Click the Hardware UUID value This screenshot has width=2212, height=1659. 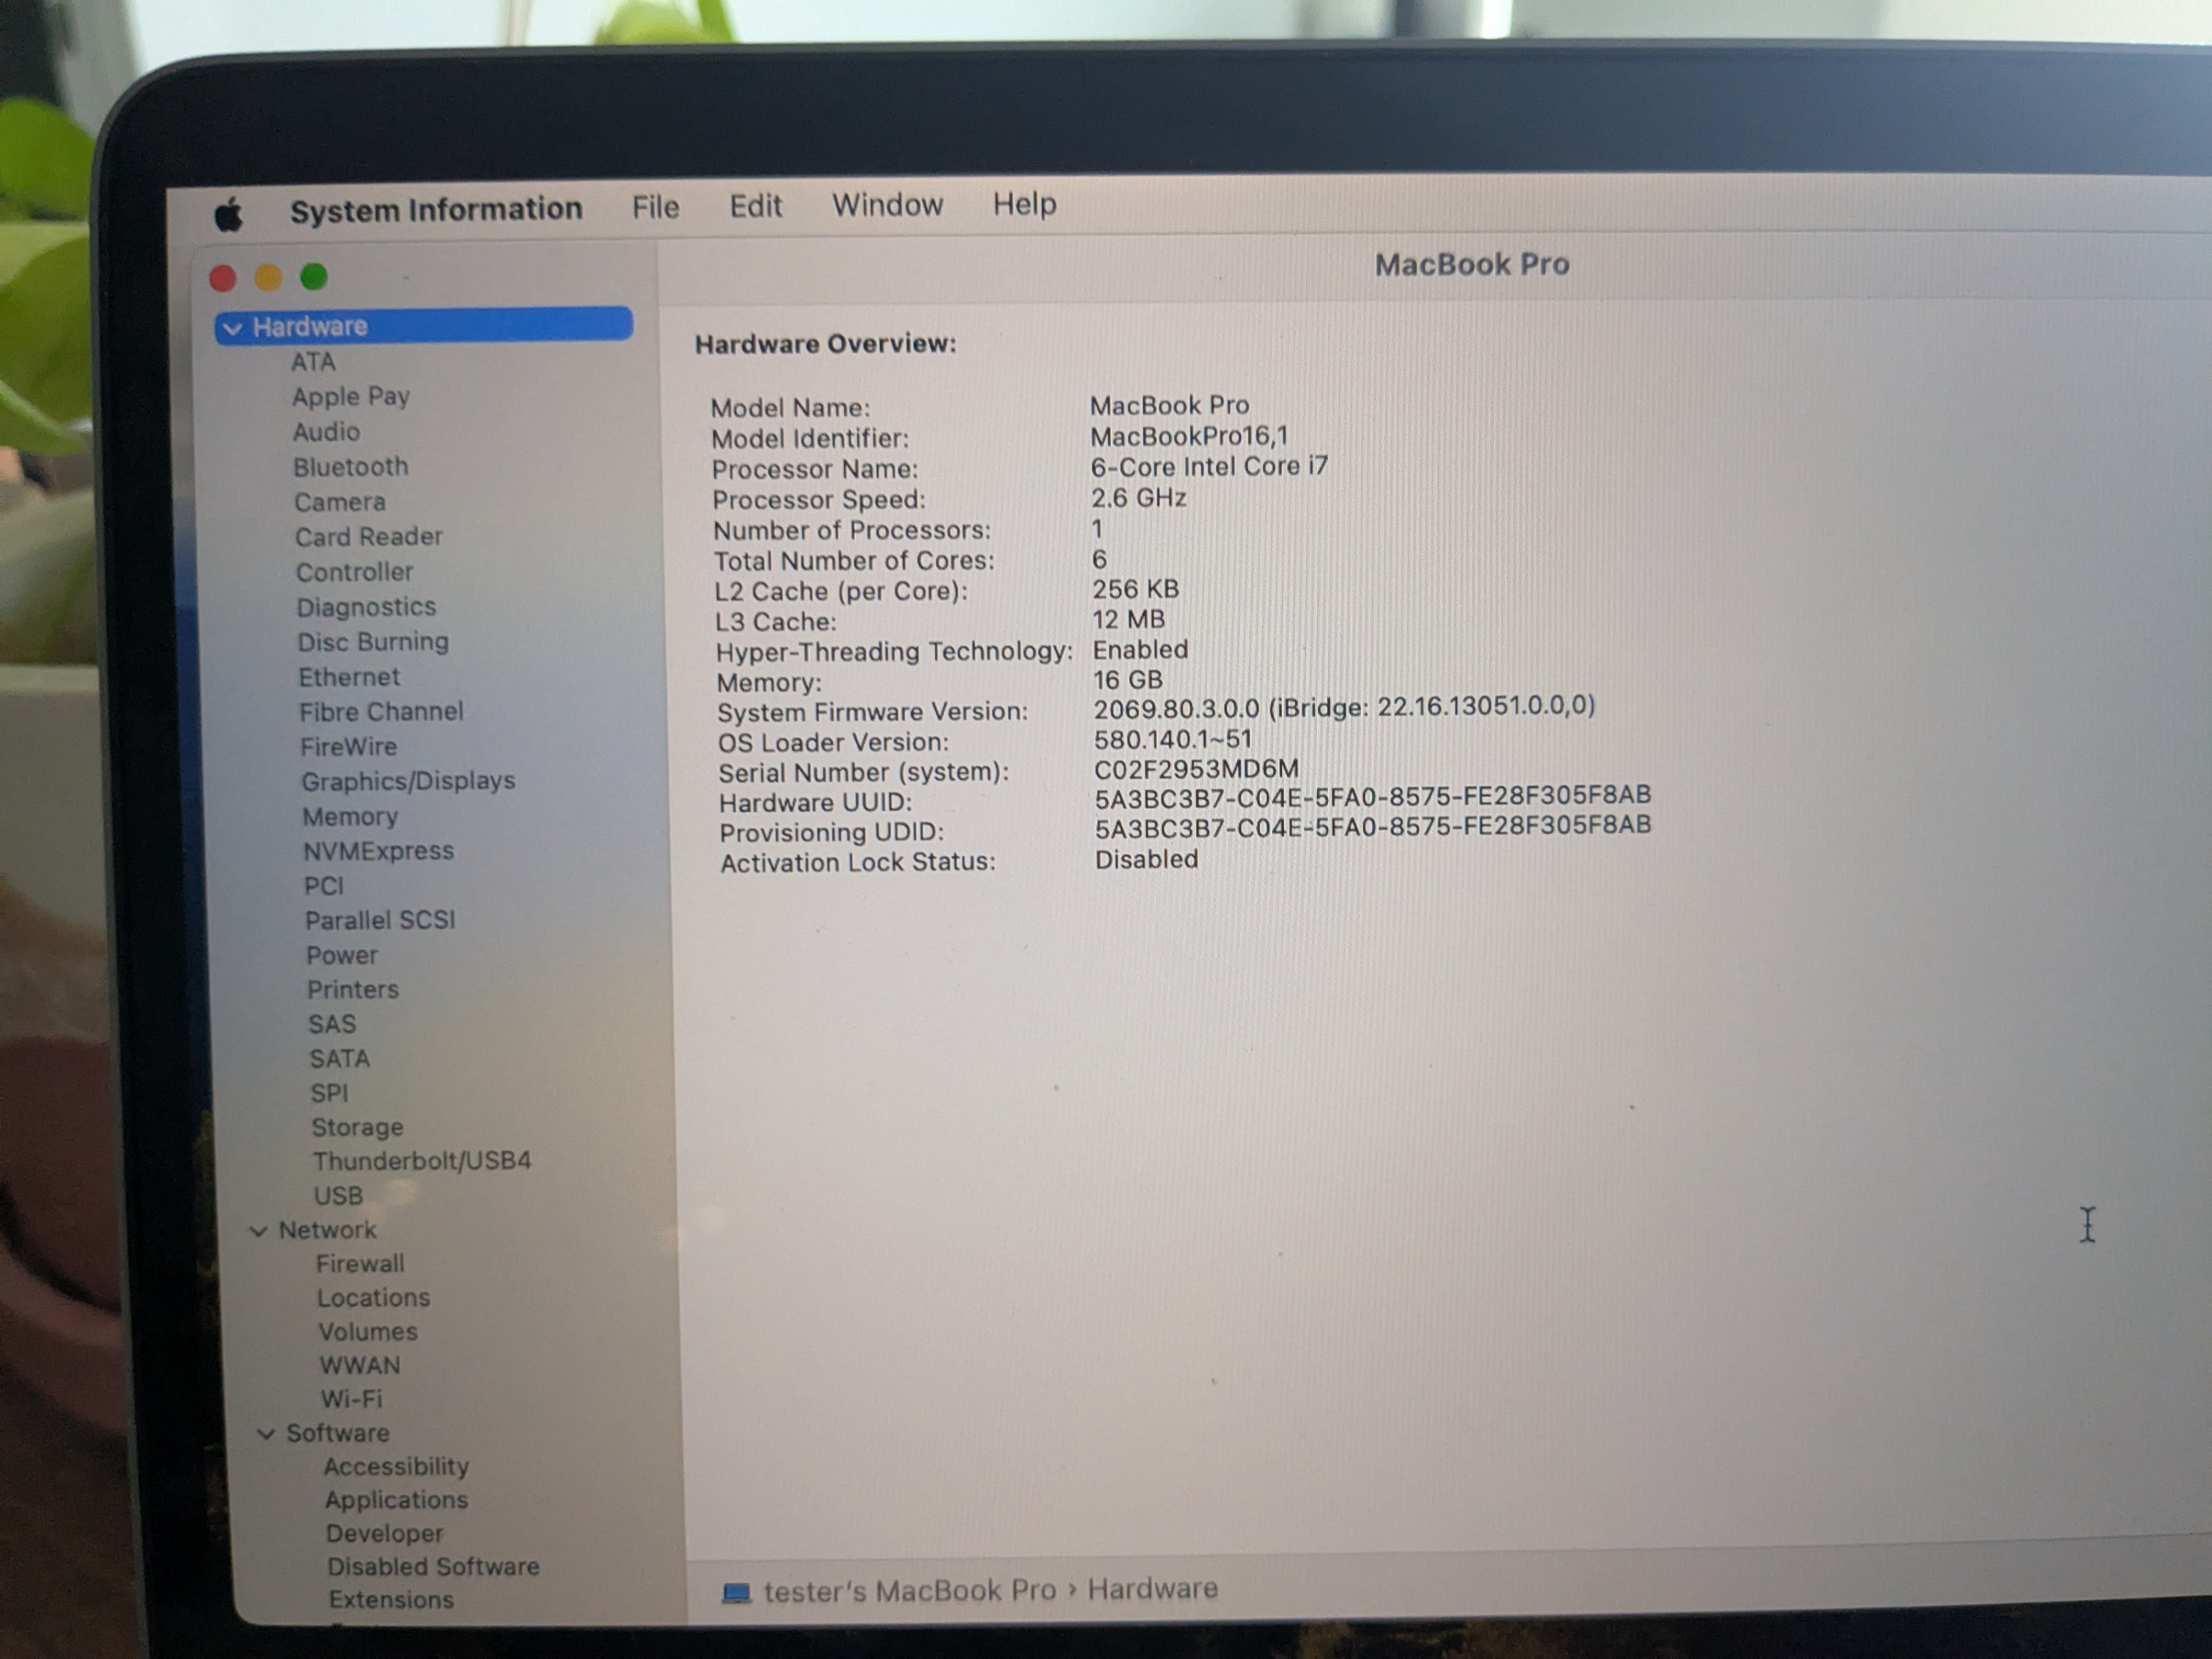click(x=1372, y=797)
